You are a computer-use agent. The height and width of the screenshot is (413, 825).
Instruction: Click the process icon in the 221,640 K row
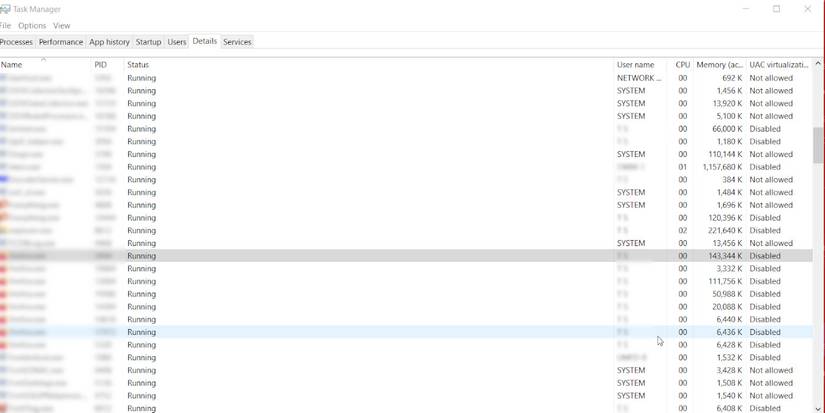4,230
